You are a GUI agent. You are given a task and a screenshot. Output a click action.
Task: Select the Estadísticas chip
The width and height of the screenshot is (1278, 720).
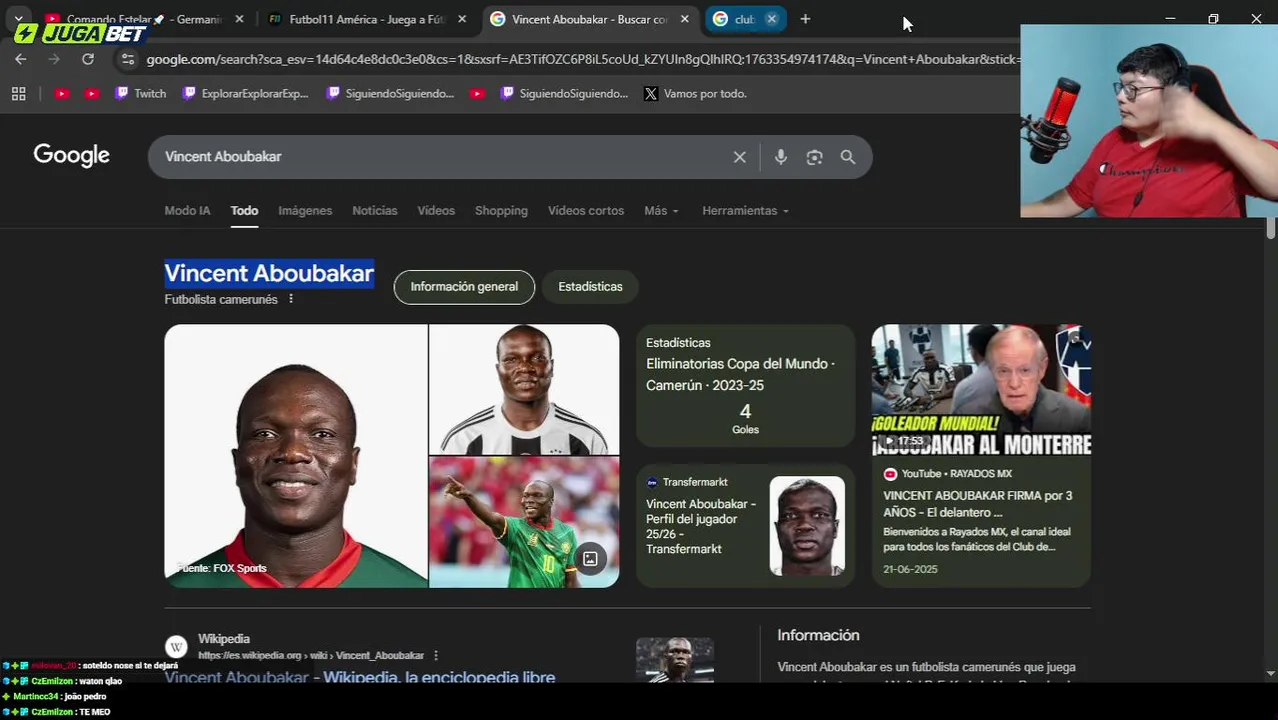pos(590,287)
